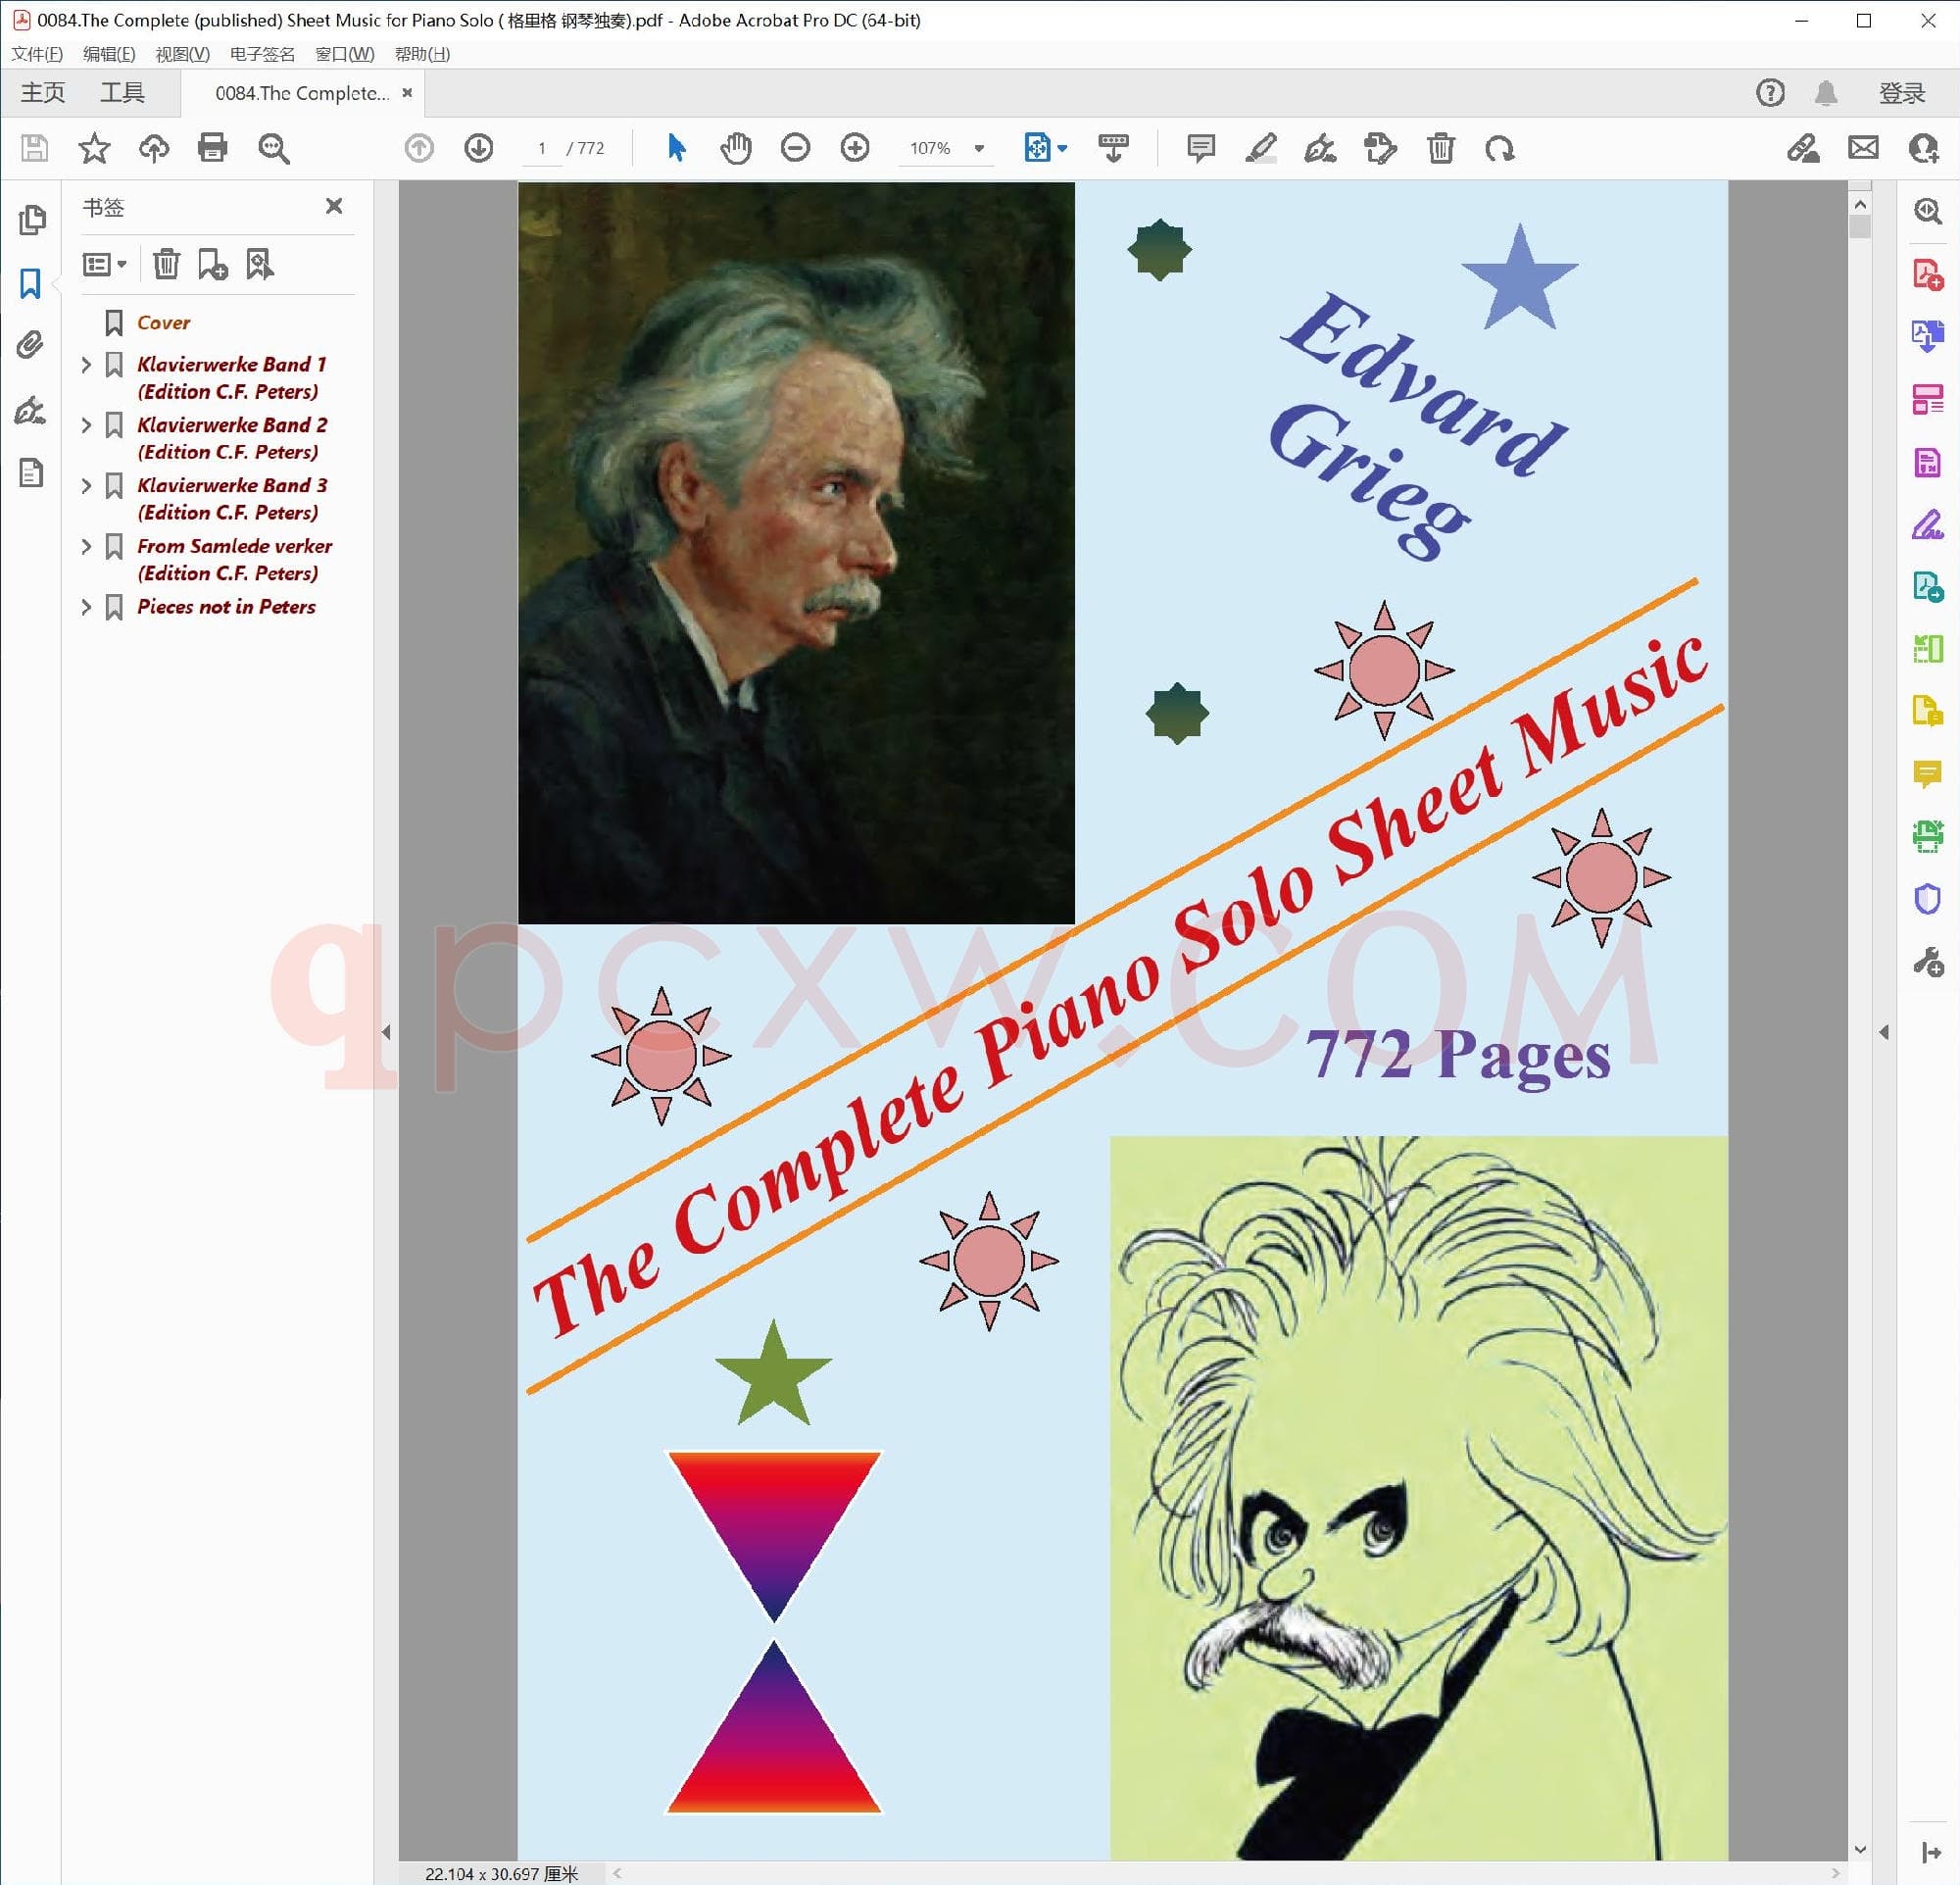
Task: Expand Klavierwerke Band 1 bookmark
Action: pyautogui.click(x=86, y=365)
